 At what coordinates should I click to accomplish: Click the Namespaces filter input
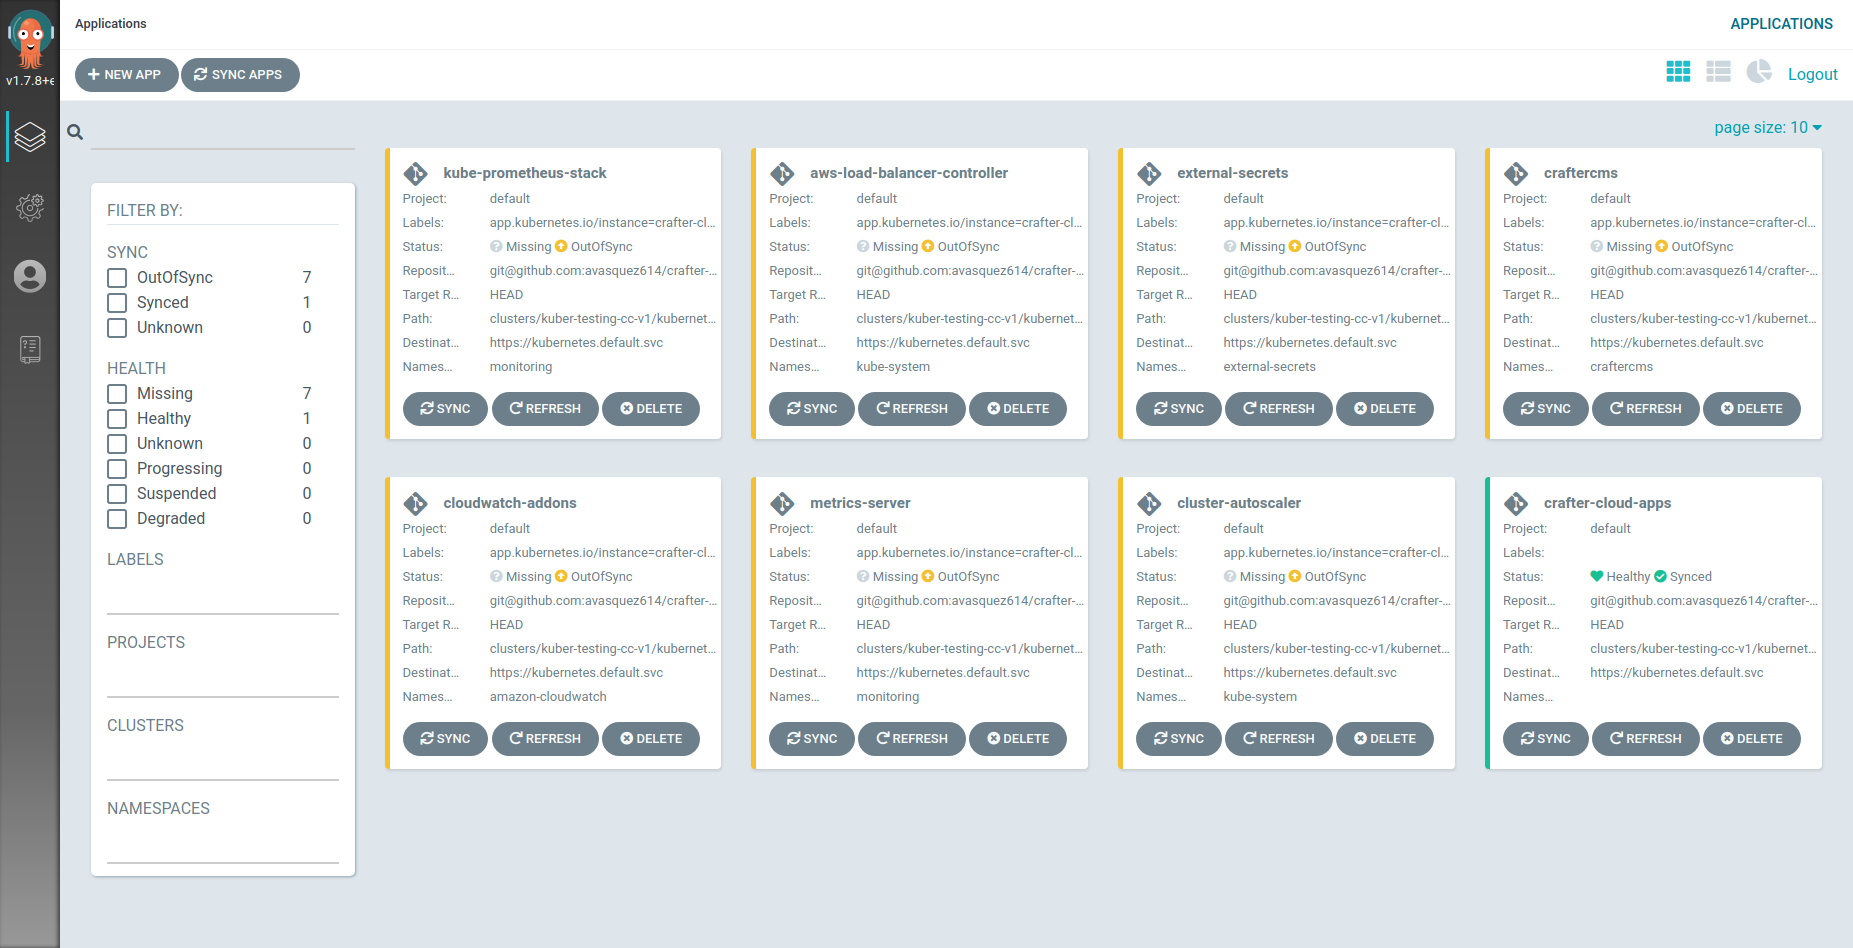(223, 845)
